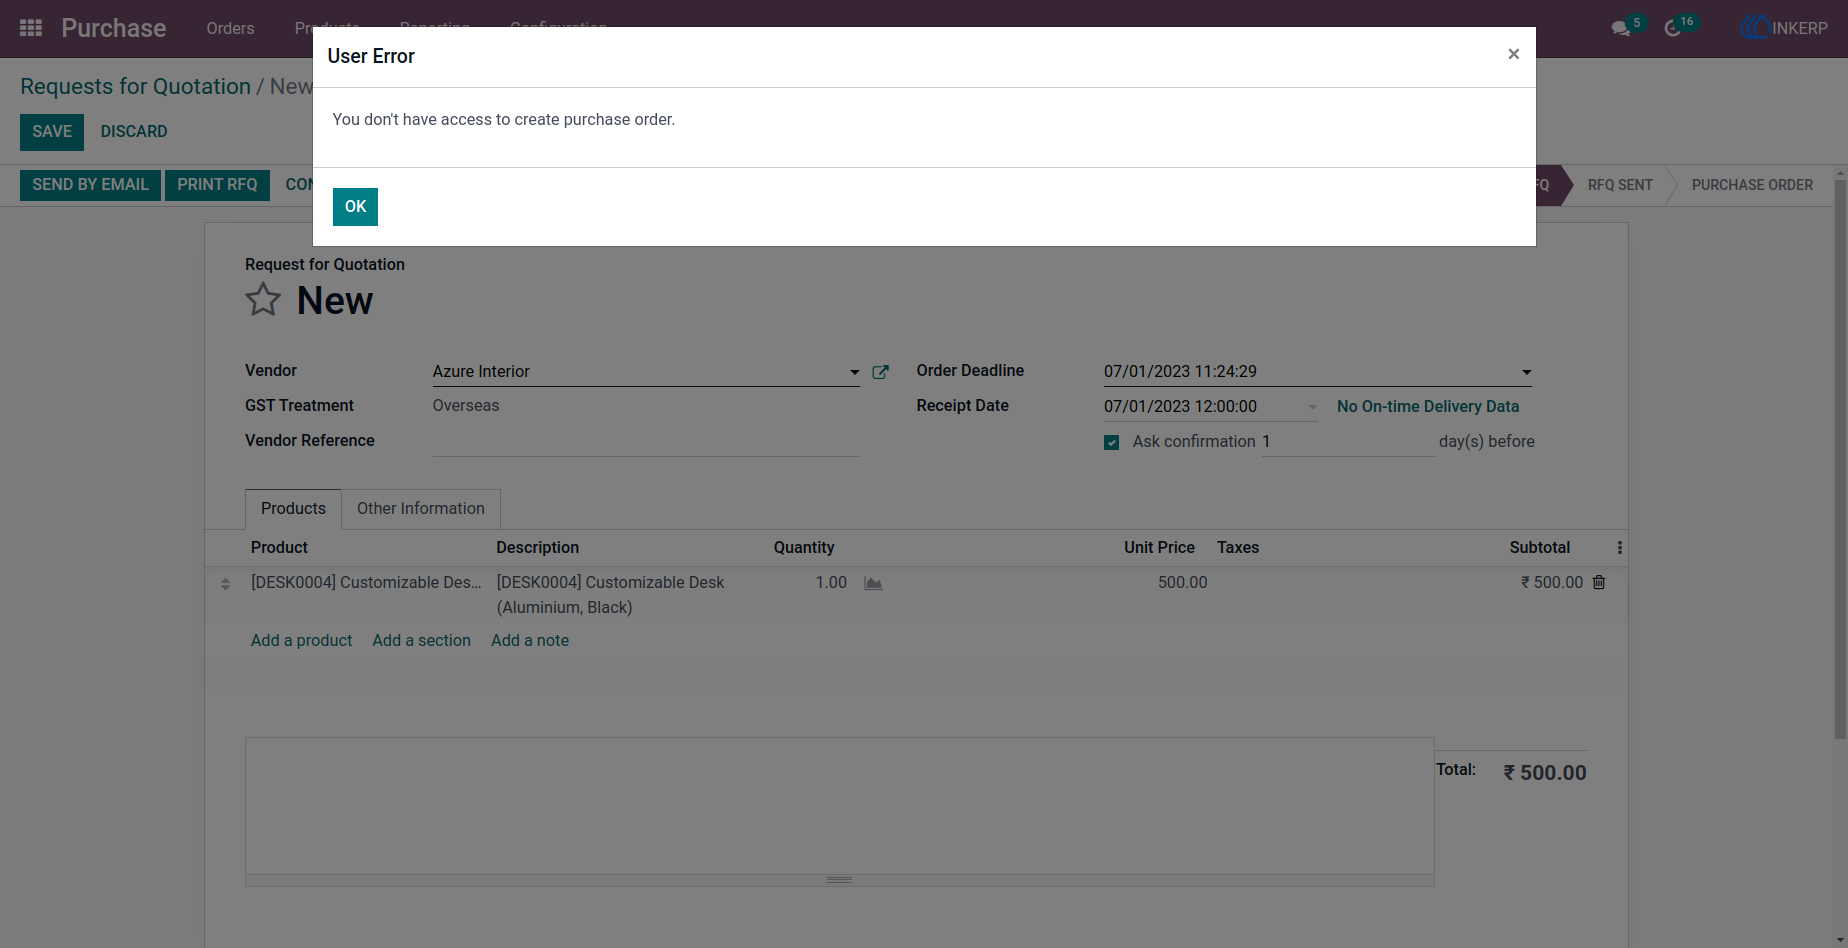Viewport: 1848px width, 948px height.
Task: Open the conversations chat icon with badge 5
Action: coord(1621,29)
